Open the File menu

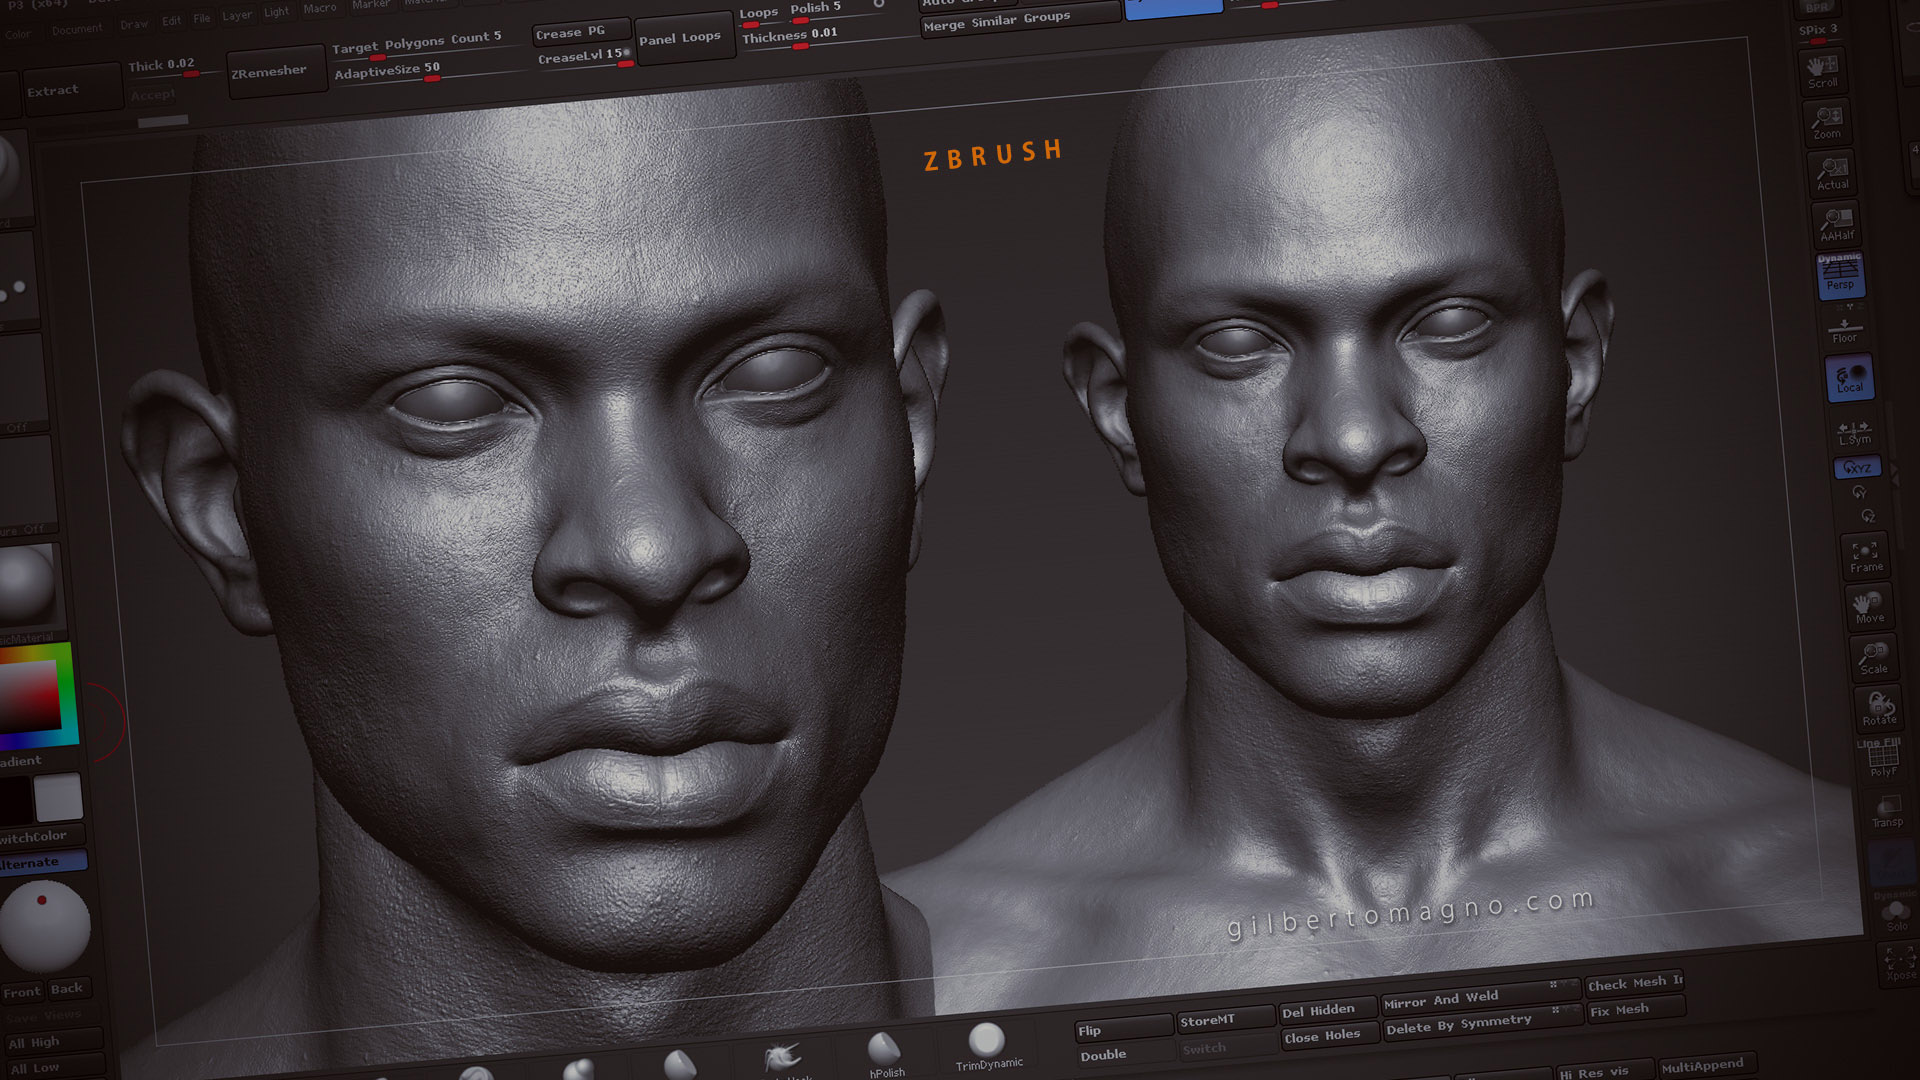tap(202, 19)
